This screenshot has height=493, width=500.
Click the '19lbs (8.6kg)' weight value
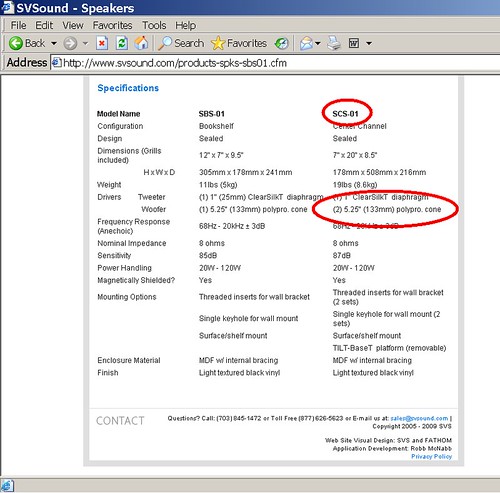pos(355,185)
